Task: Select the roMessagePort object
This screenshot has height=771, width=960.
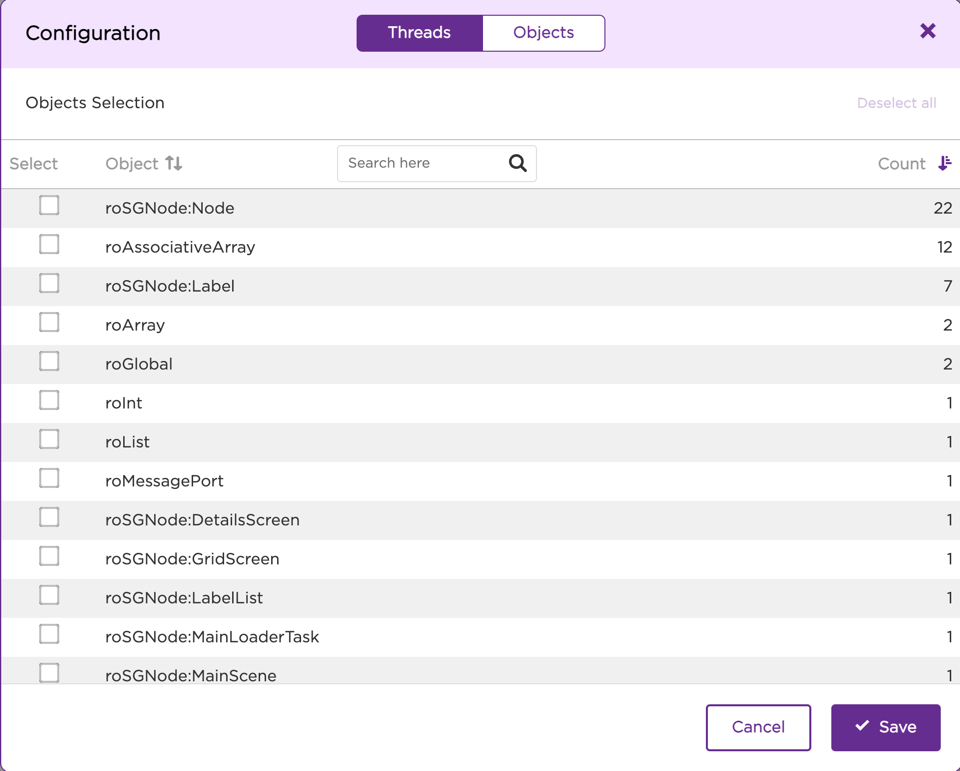Action: pos(49,478)
